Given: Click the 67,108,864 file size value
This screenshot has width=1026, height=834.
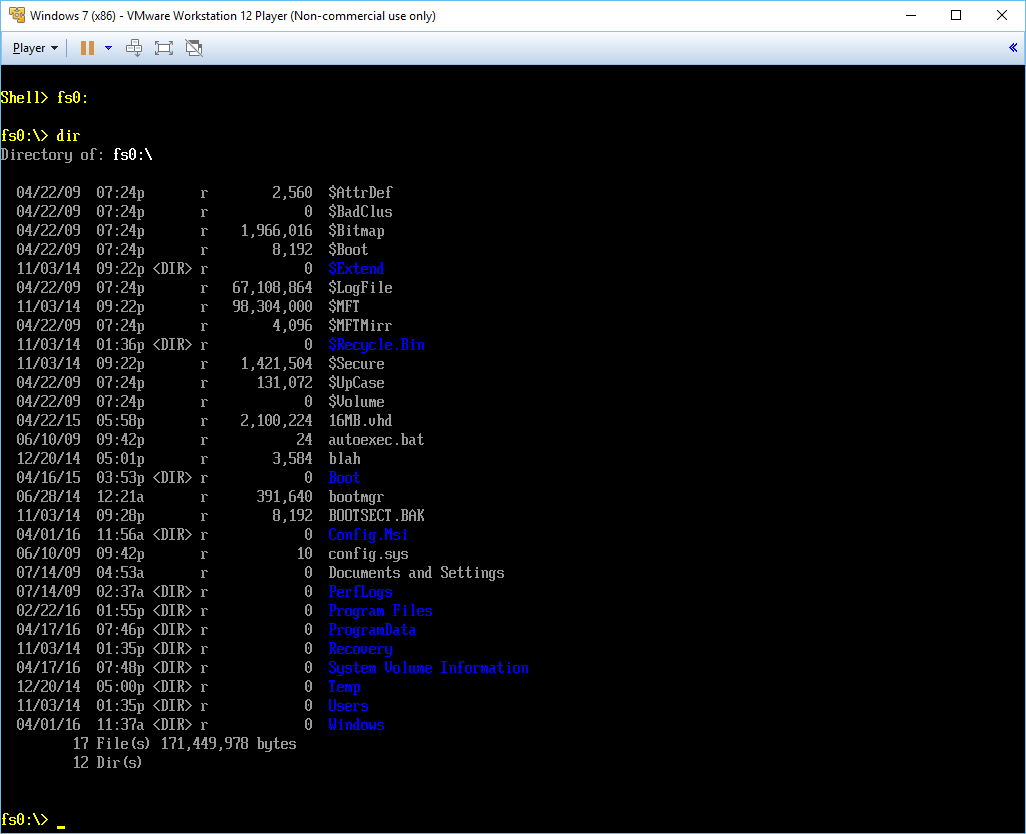Looking at the screenshot, I should point(272,287).
